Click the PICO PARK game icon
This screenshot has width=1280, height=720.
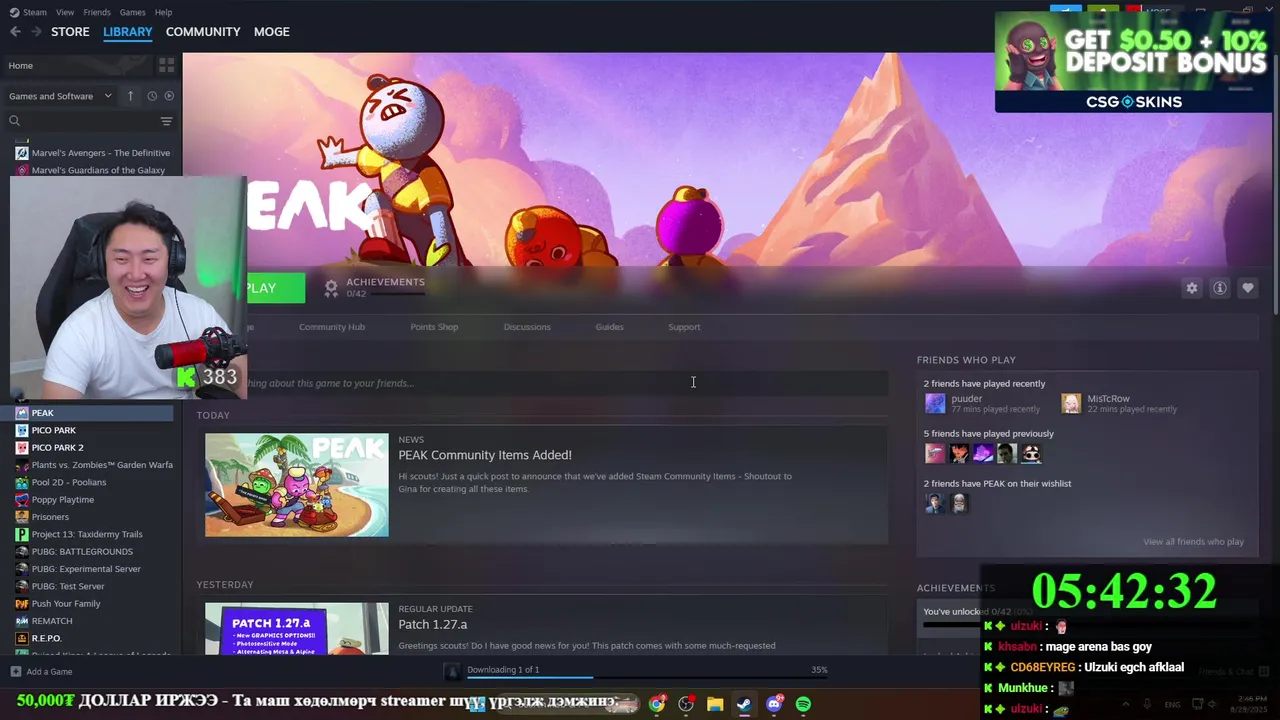point(22,430)
